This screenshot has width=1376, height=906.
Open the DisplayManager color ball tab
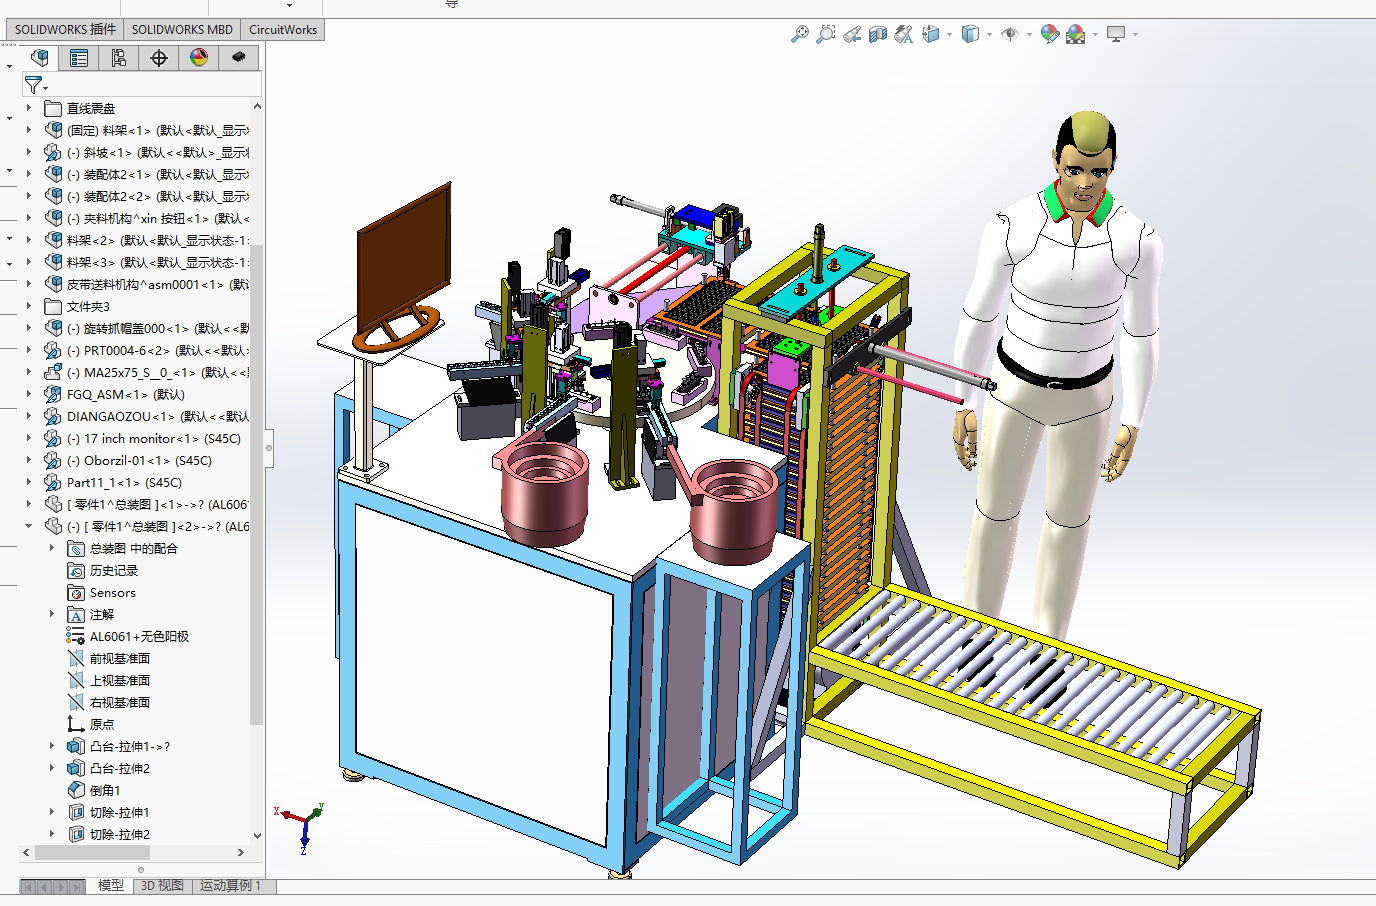click(x=199, y=58)
